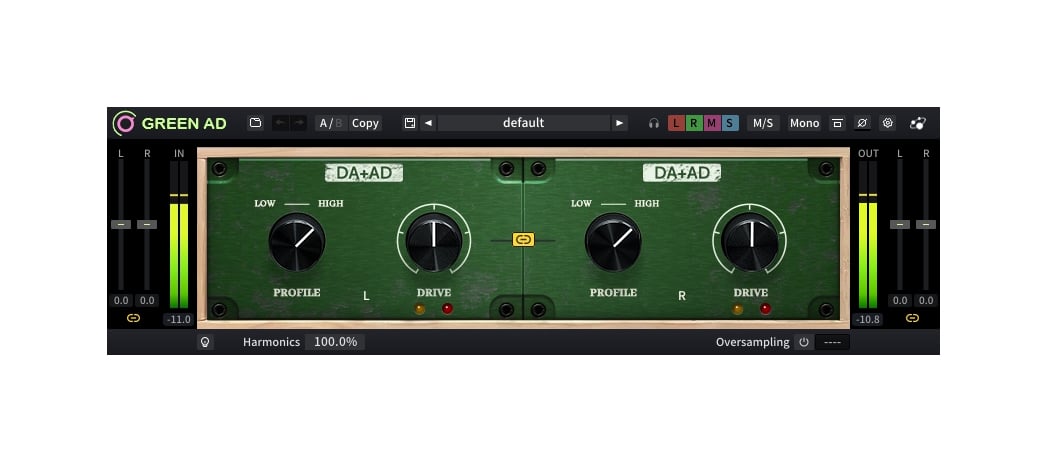
Task: Switch A/B comparison state
Action: pyautogui.click(x=330, y=123)
